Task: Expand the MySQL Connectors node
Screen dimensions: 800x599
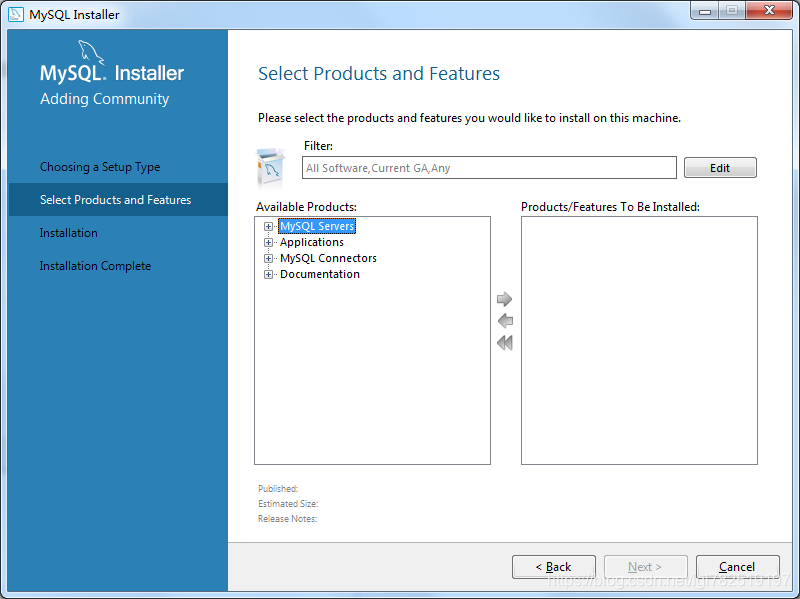Action: pyautogui.click(x=268, y=259)
